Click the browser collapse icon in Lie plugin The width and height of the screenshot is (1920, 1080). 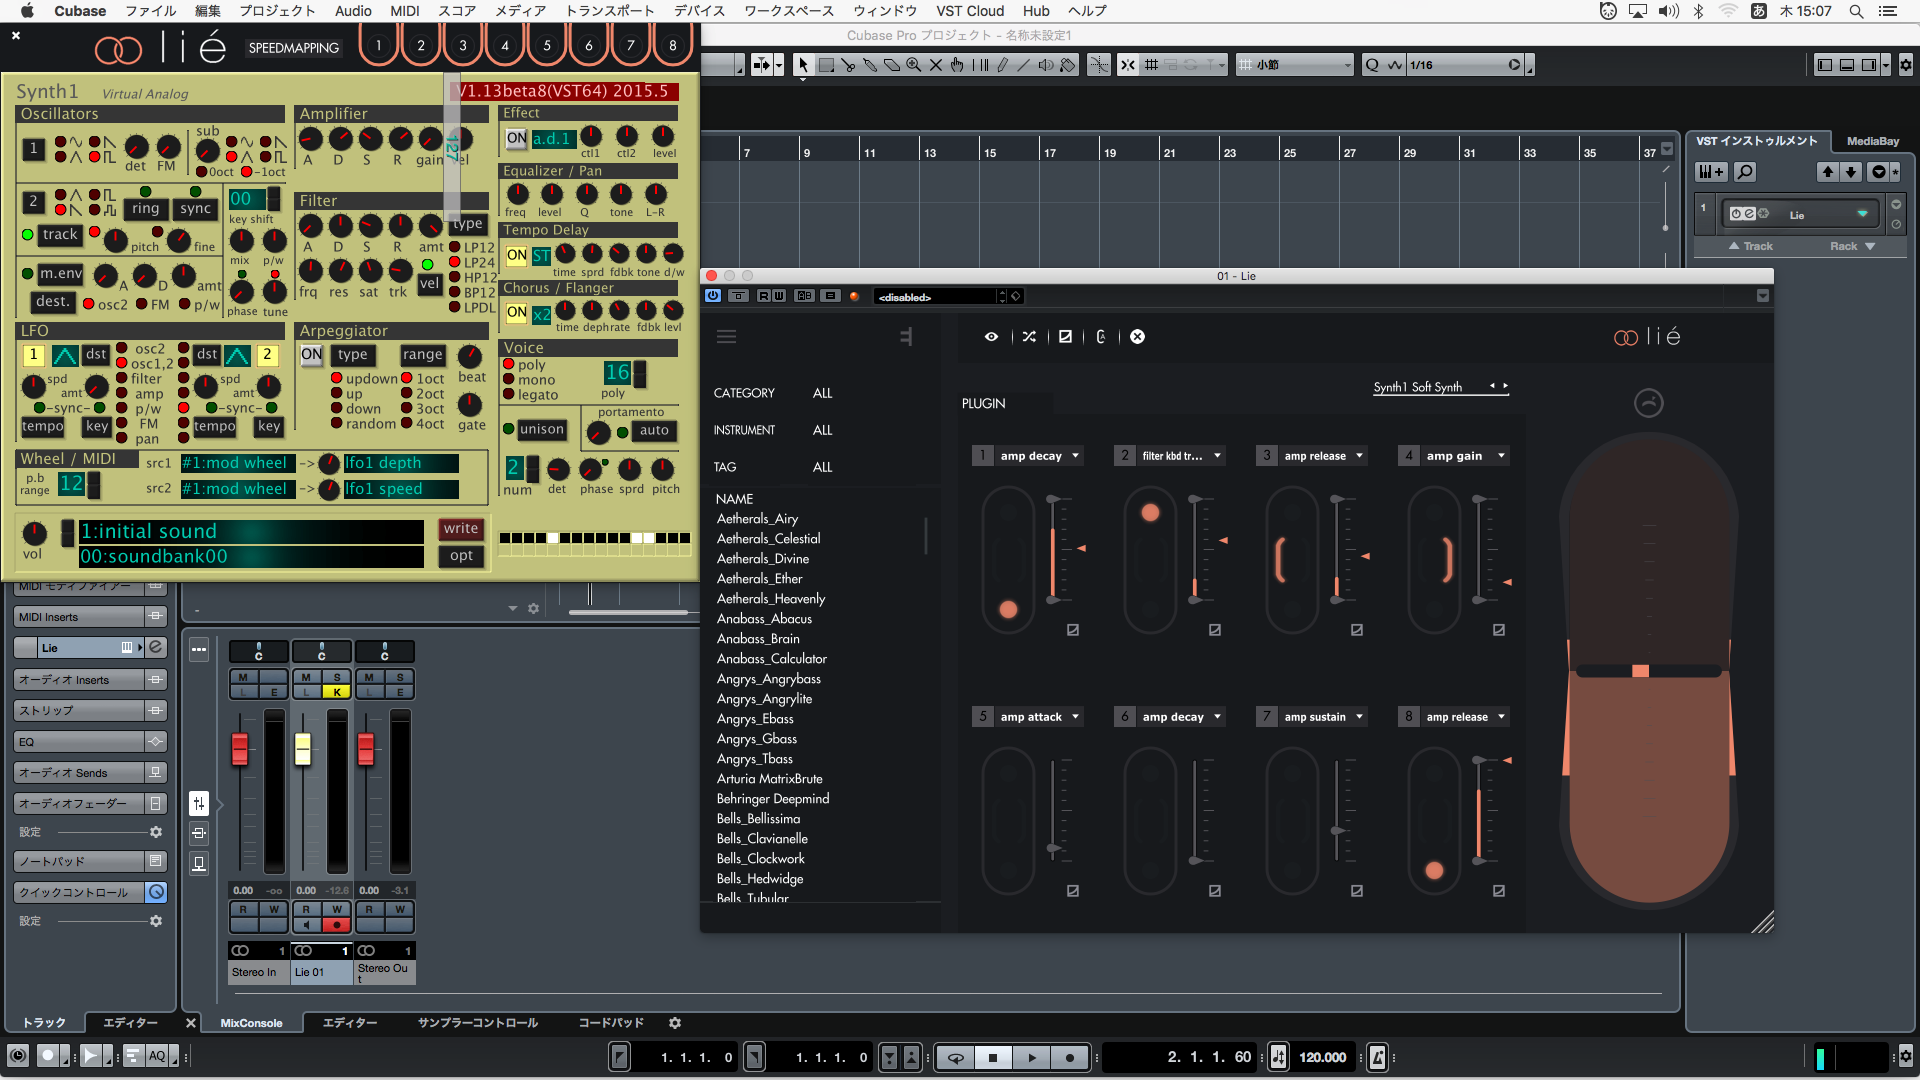906,337
